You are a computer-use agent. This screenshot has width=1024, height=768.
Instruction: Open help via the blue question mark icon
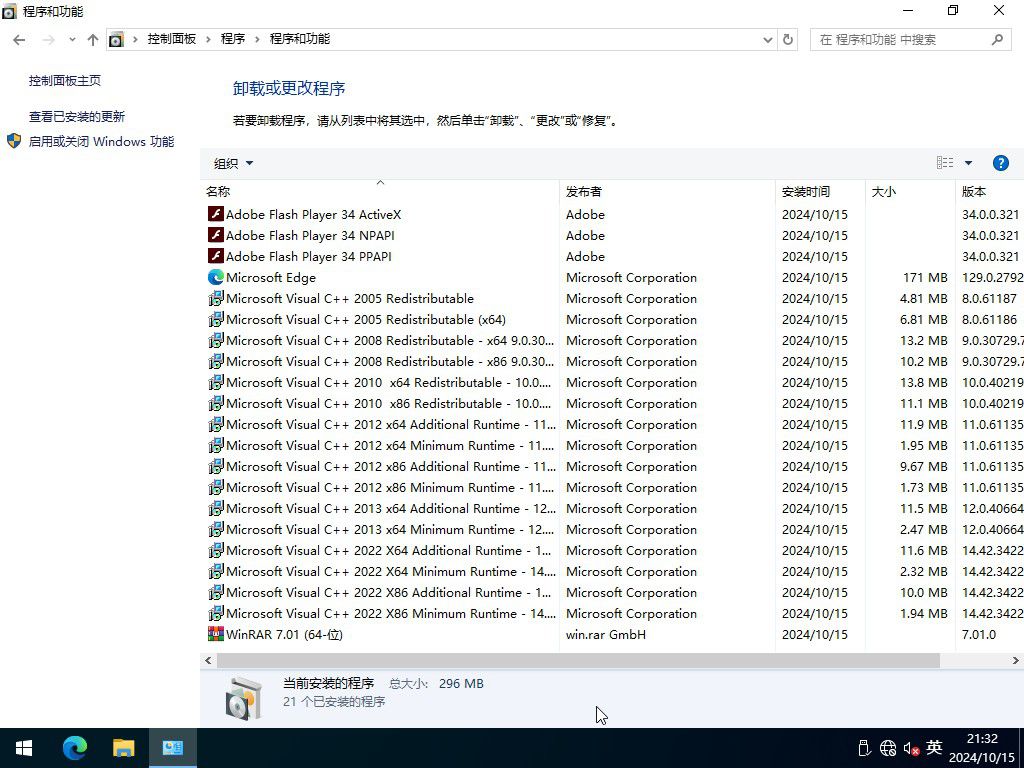1001,162
